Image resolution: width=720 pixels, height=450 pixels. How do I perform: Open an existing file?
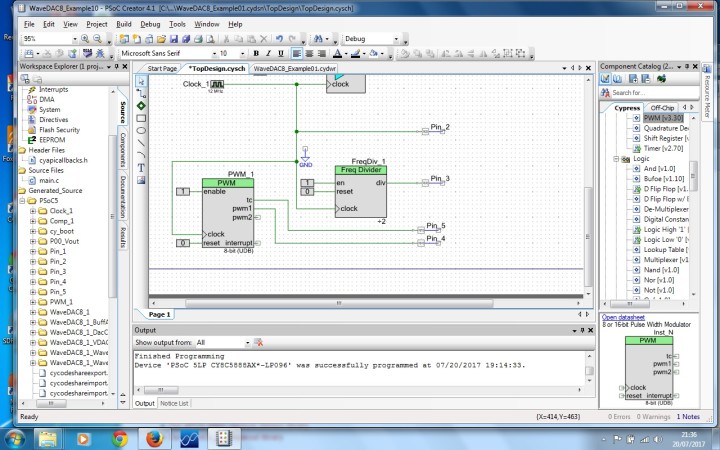click(161, 39)
